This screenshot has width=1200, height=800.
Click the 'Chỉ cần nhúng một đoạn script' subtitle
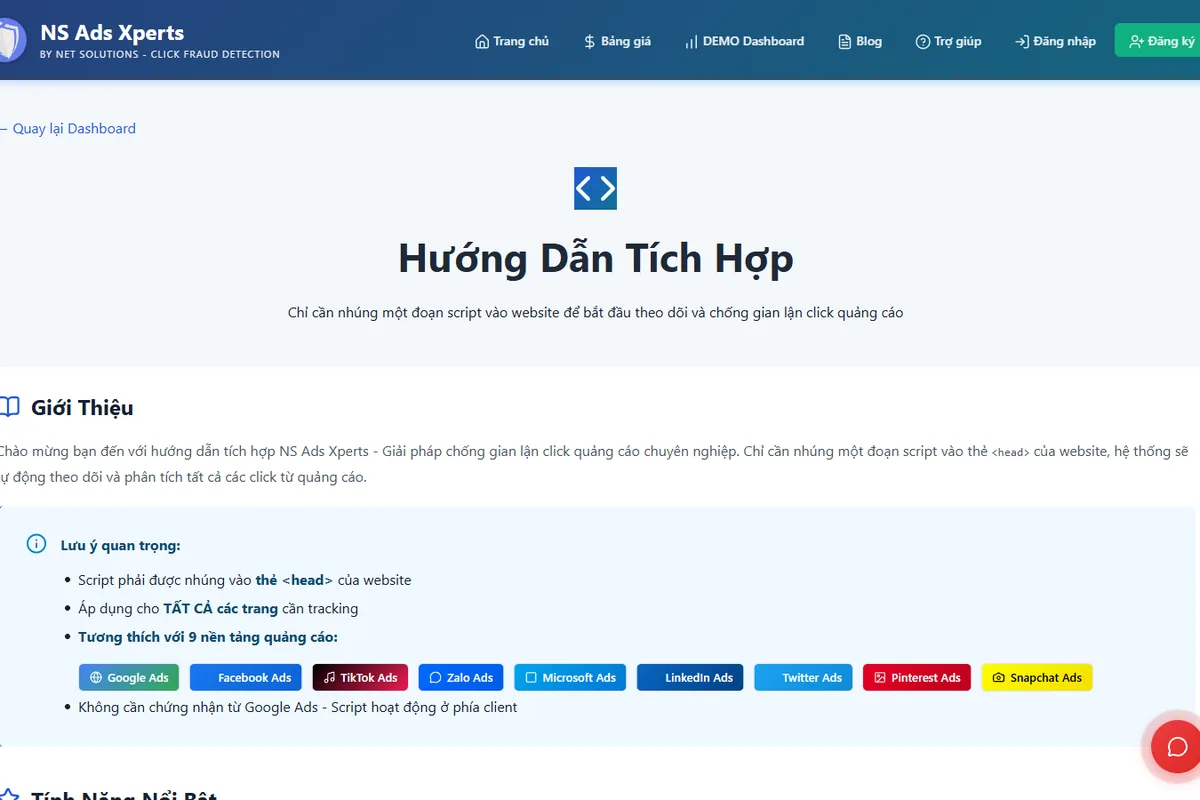coord(595,313)
